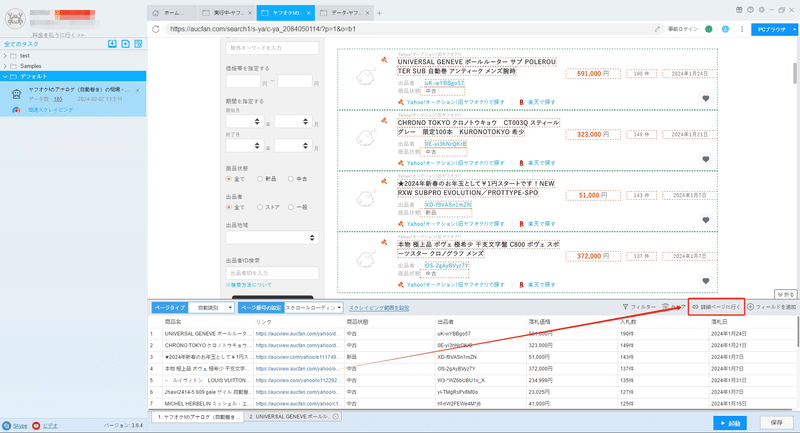Close the ヤフオクのアナログ task in sidebar
800x433 pixels.
(x=137, y=90)
